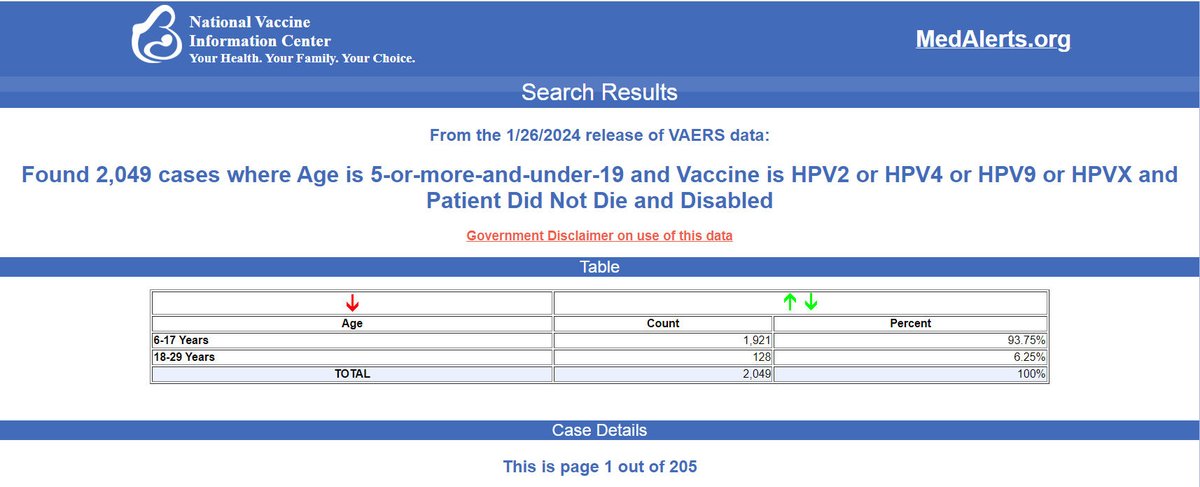Click the National Vaccine Information Center title text
Viewport: 1200px width, 487px height.
[x=261, y=30]
